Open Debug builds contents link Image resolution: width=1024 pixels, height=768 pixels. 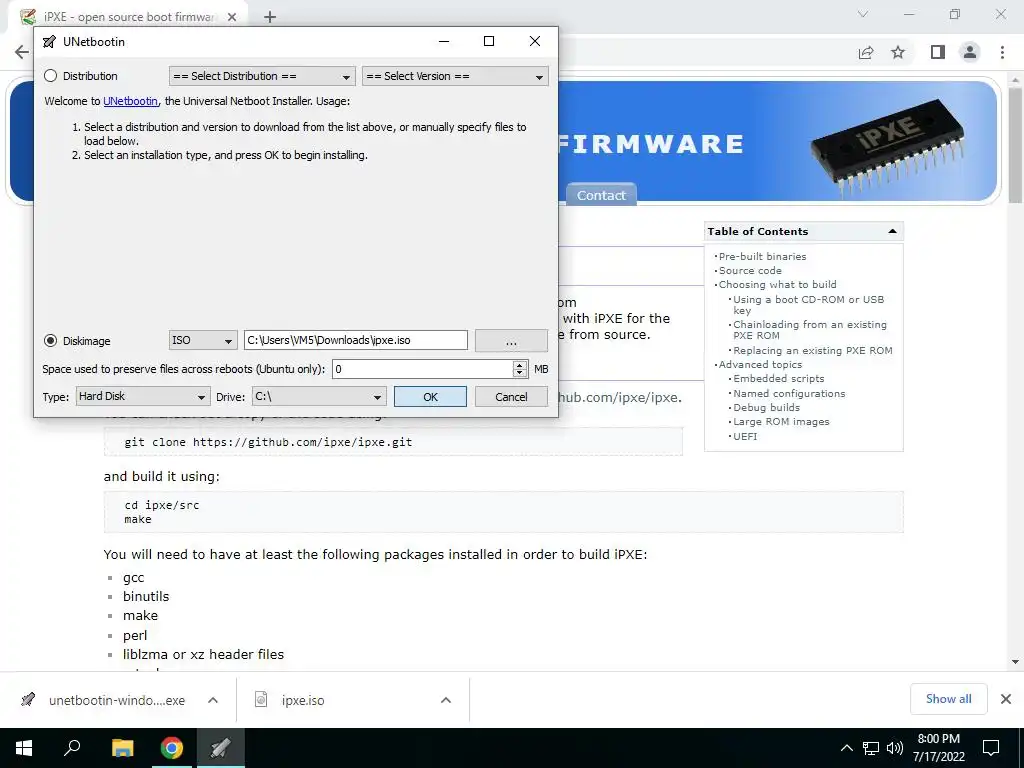coord(766,408)
